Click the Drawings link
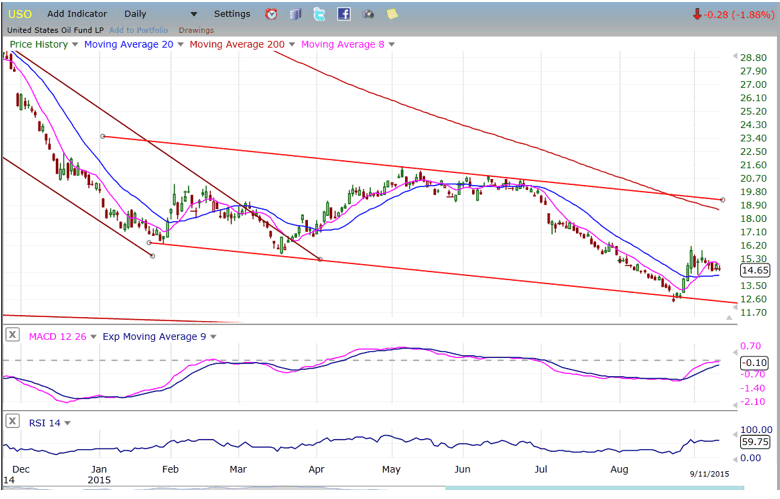Image resolution: width=780 pixels, height=499 pixels. [x=196, y=30]
